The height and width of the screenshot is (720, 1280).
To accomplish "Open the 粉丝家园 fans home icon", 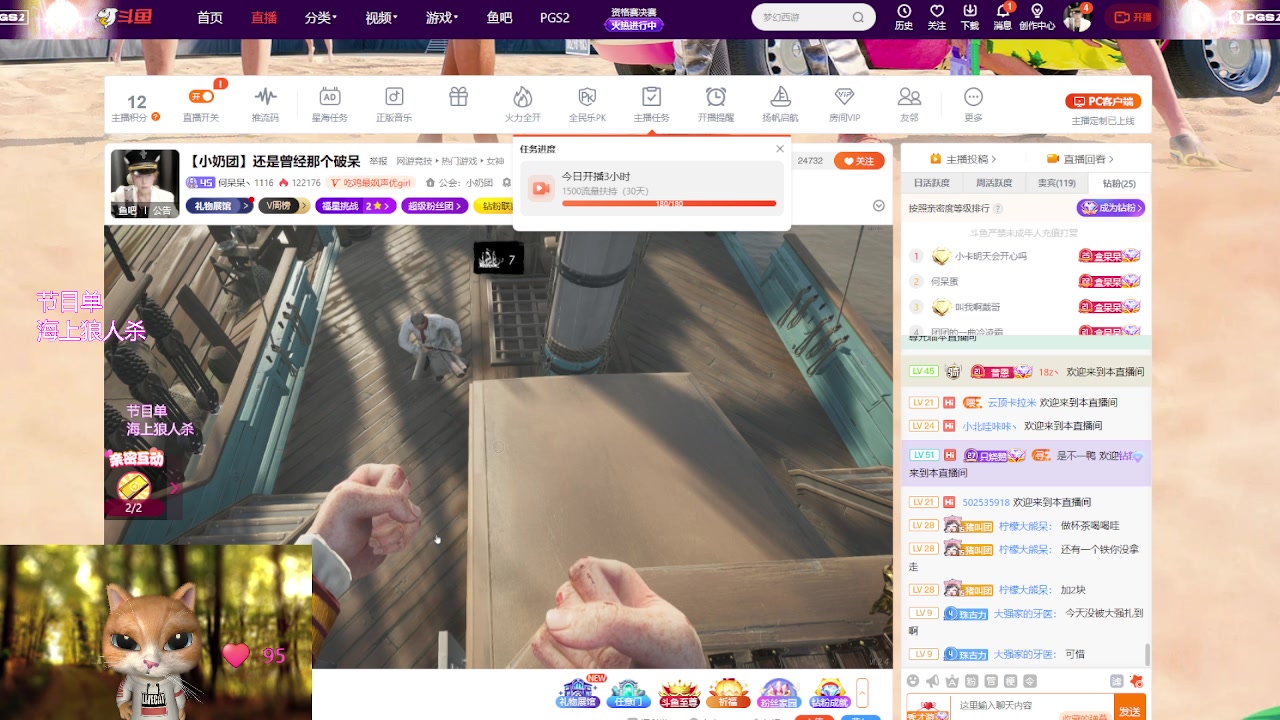I will [779, 692].
